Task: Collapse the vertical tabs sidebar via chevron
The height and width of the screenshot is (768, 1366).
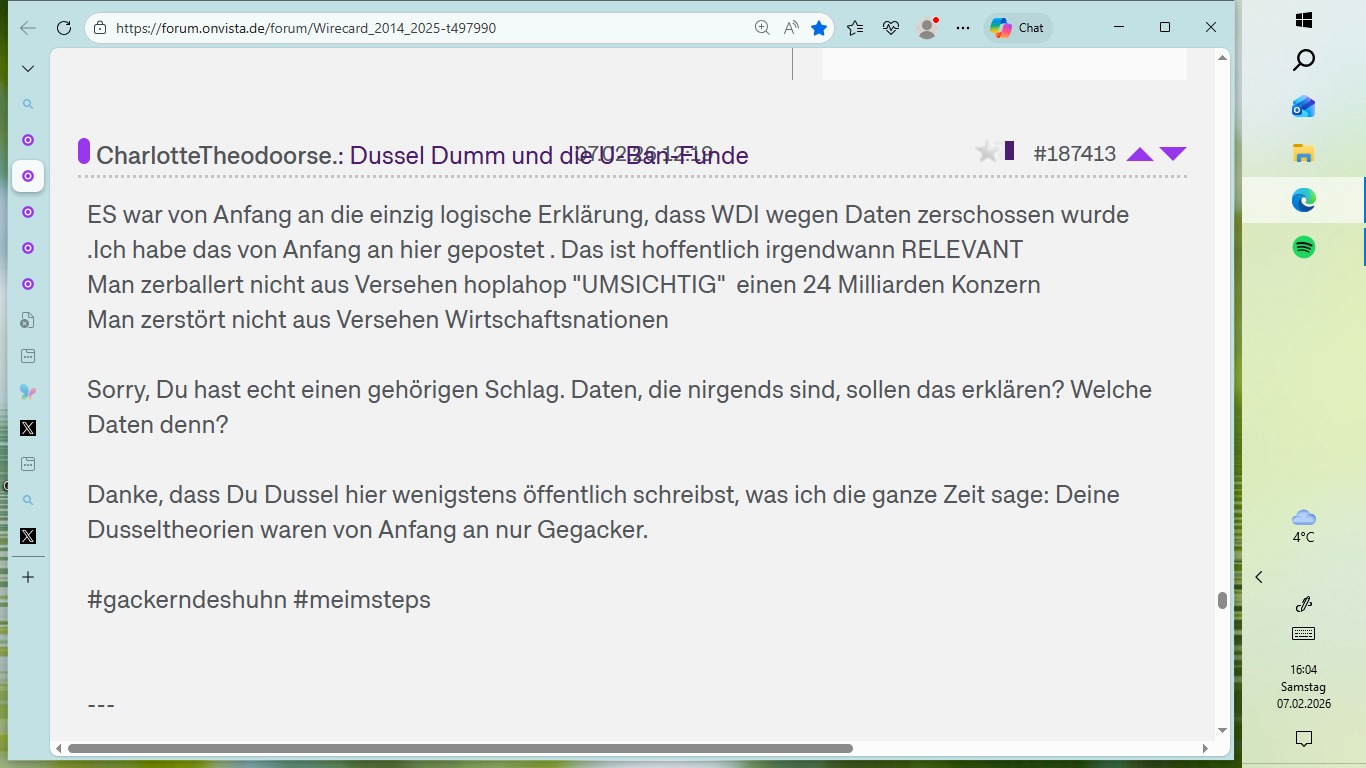Action: tap(28, 68)
